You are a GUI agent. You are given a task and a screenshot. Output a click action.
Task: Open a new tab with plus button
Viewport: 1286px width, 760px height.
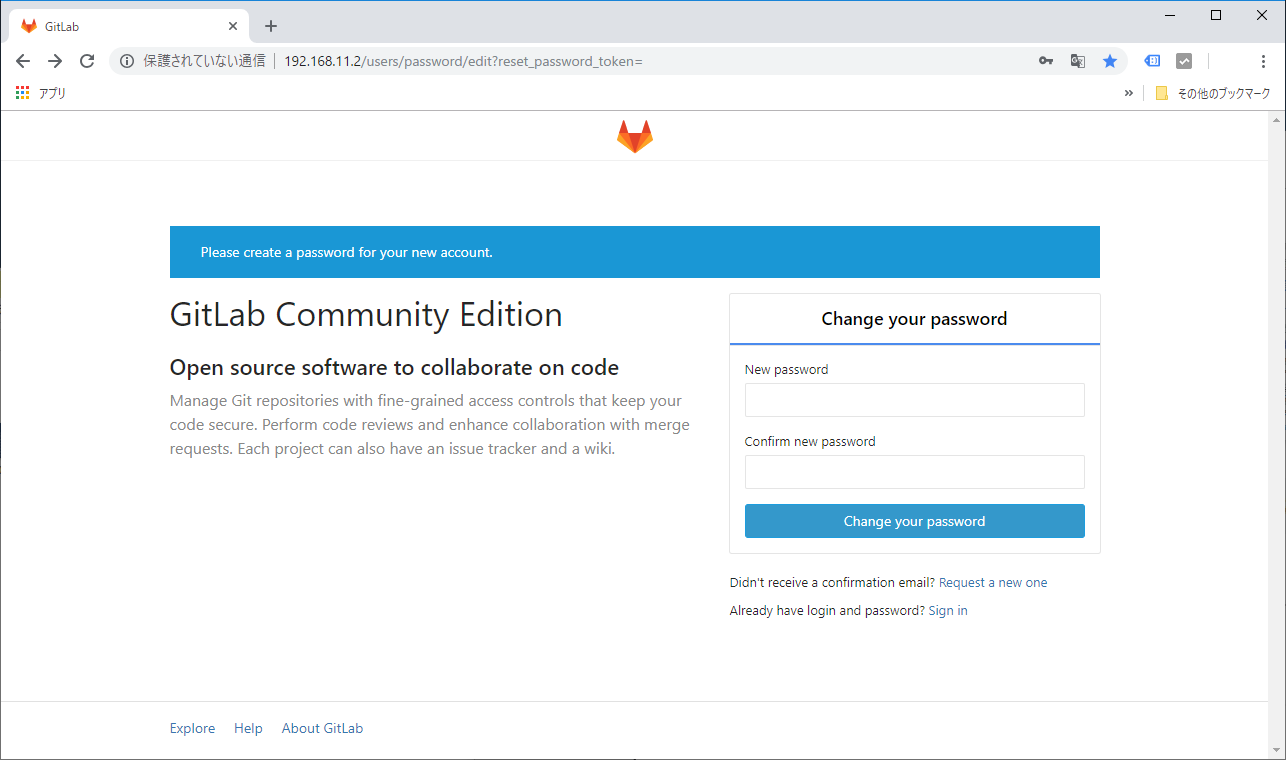click(x=270, y=26)
